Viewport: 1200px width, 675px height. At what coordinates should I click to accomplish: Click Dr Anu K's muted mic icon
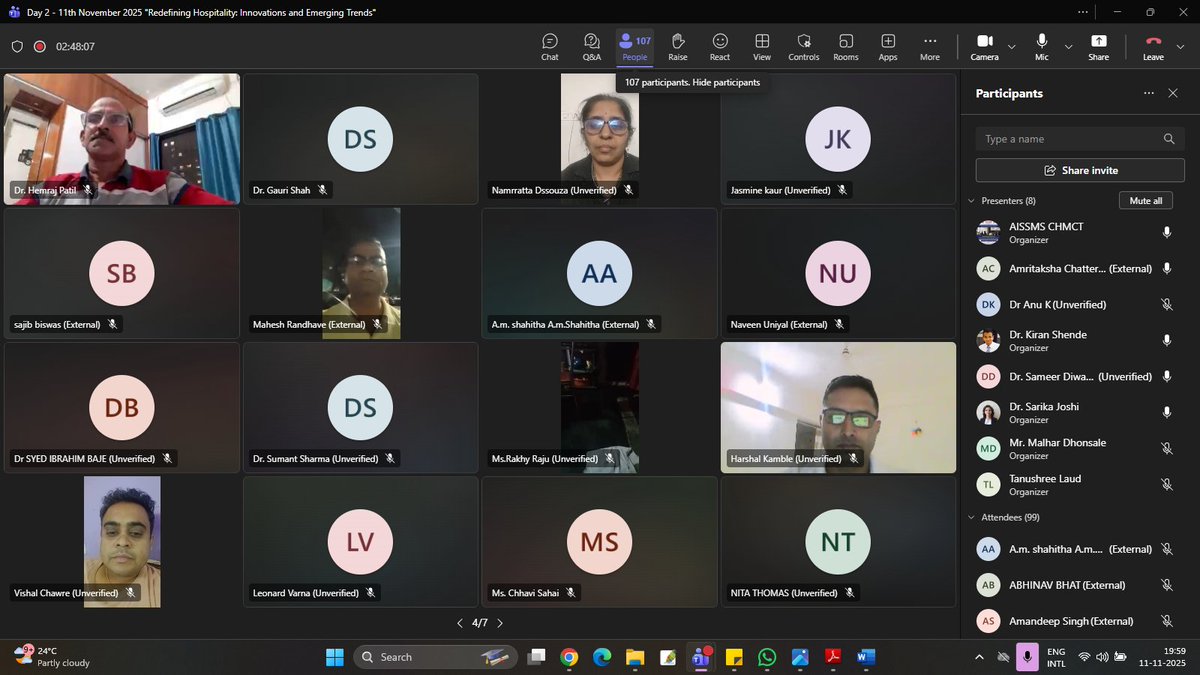click(1166, 304)
